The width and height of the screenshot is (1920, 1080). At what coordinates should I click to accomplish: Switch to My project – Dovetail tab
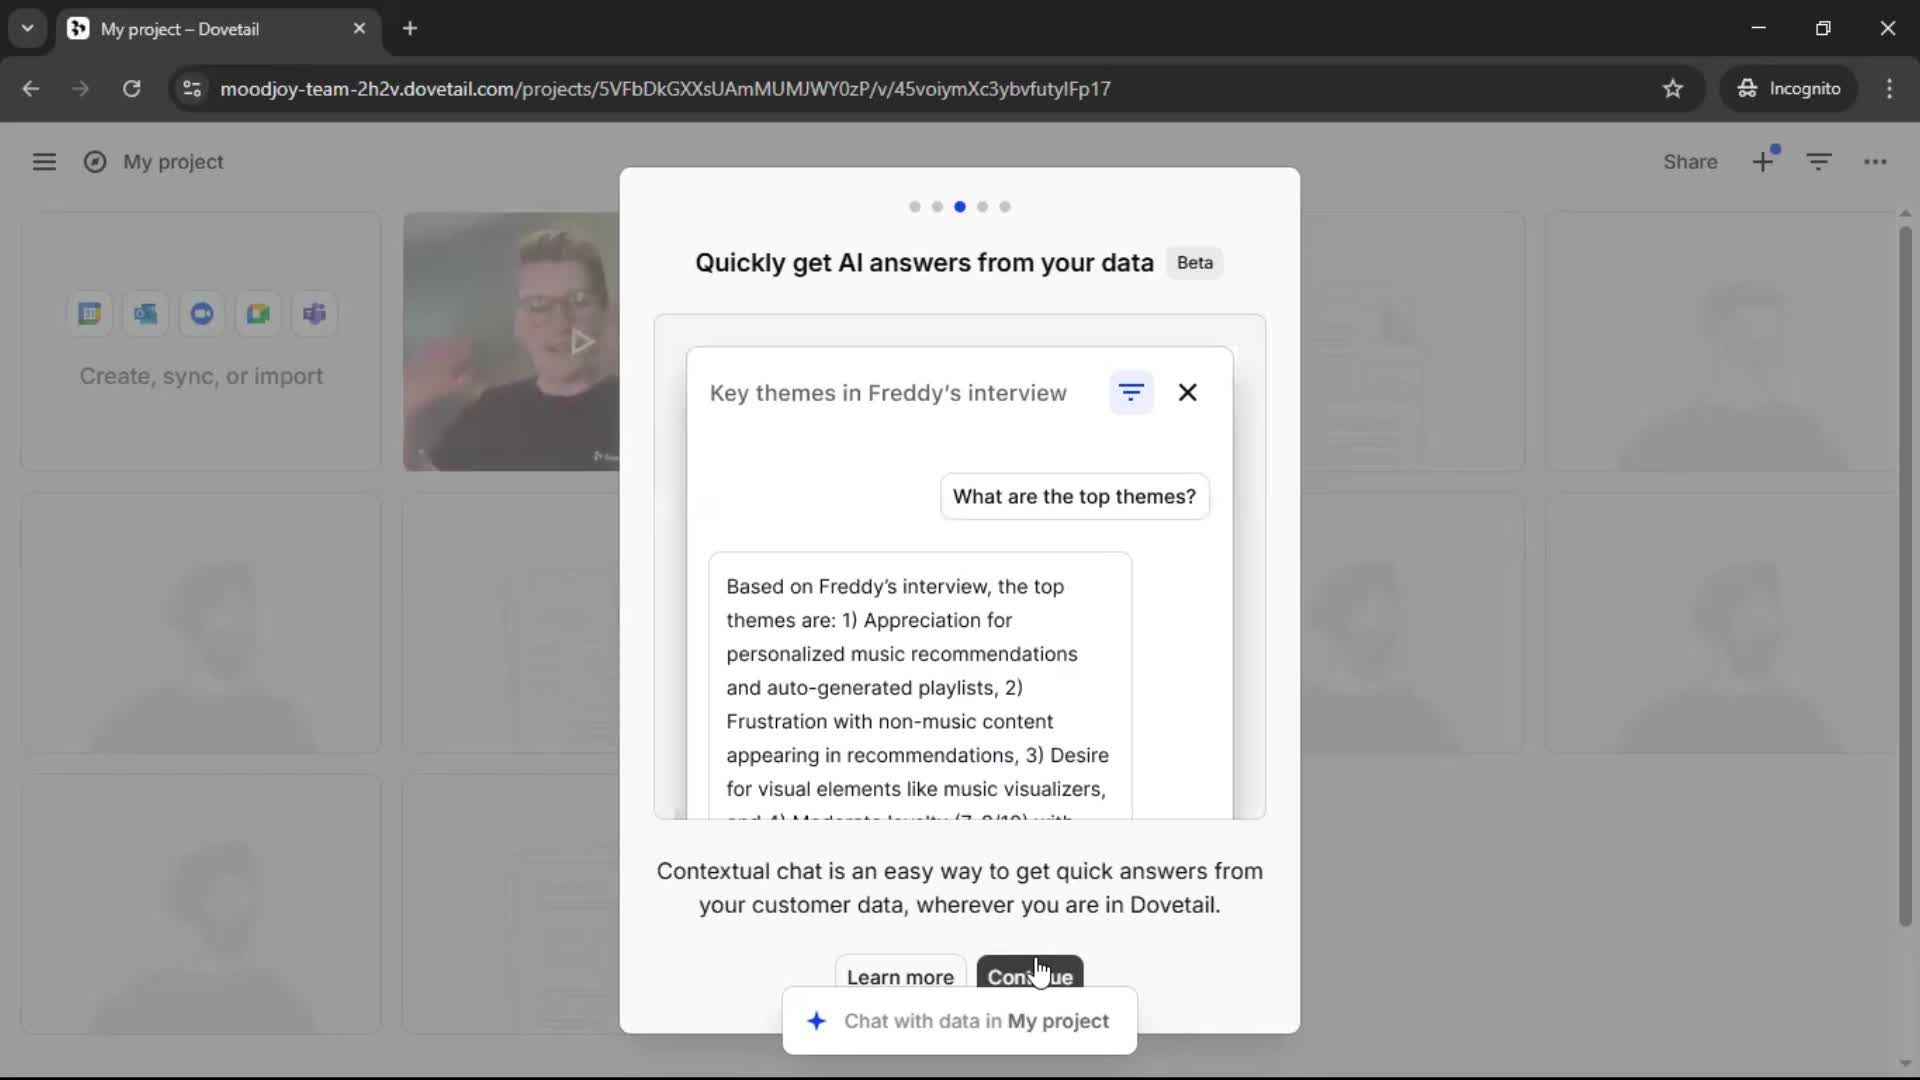tap(180, 29)
